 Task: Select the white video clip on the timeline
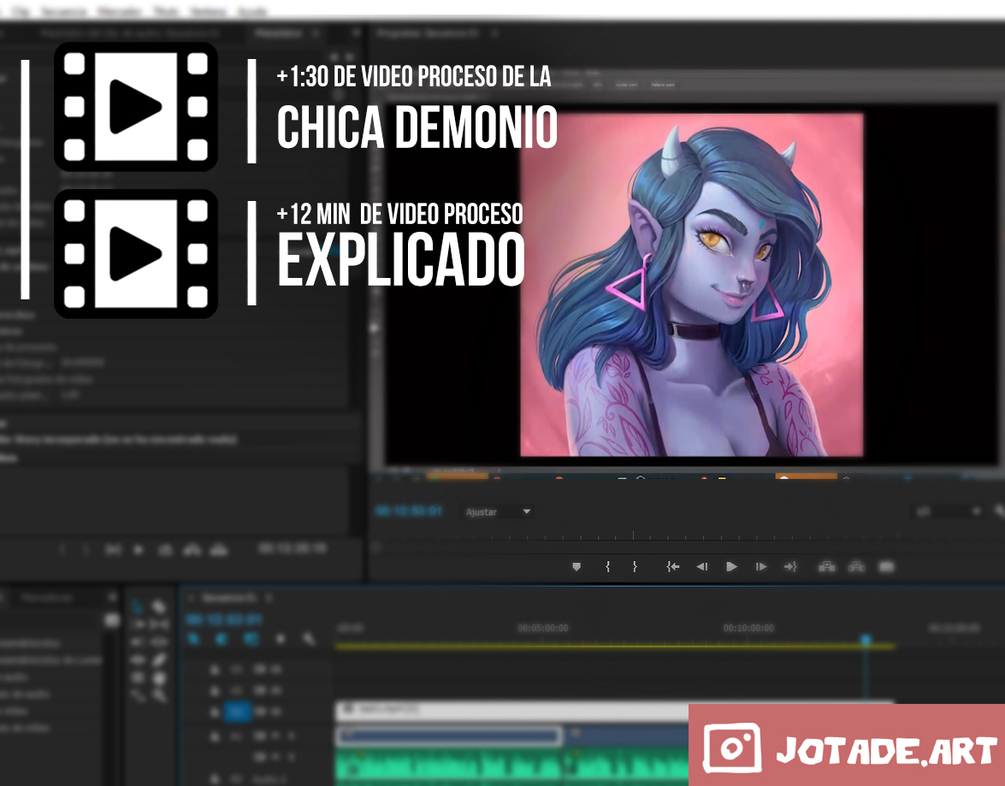pyautogui.click(x=513, y=710)
